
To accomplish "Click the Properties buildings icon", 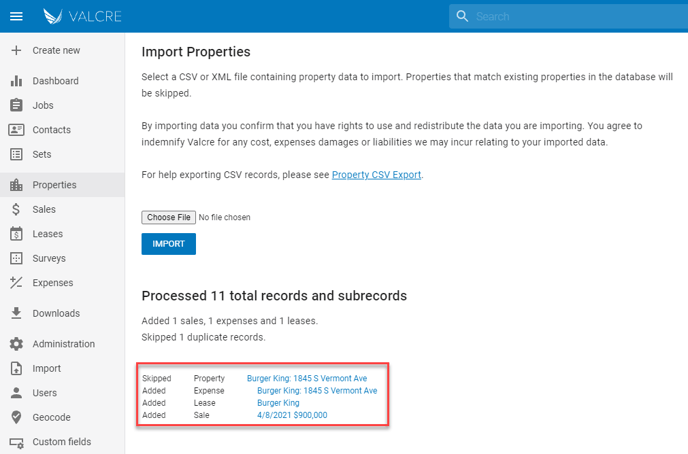I will pyautogui.click(x=16, y=185).
